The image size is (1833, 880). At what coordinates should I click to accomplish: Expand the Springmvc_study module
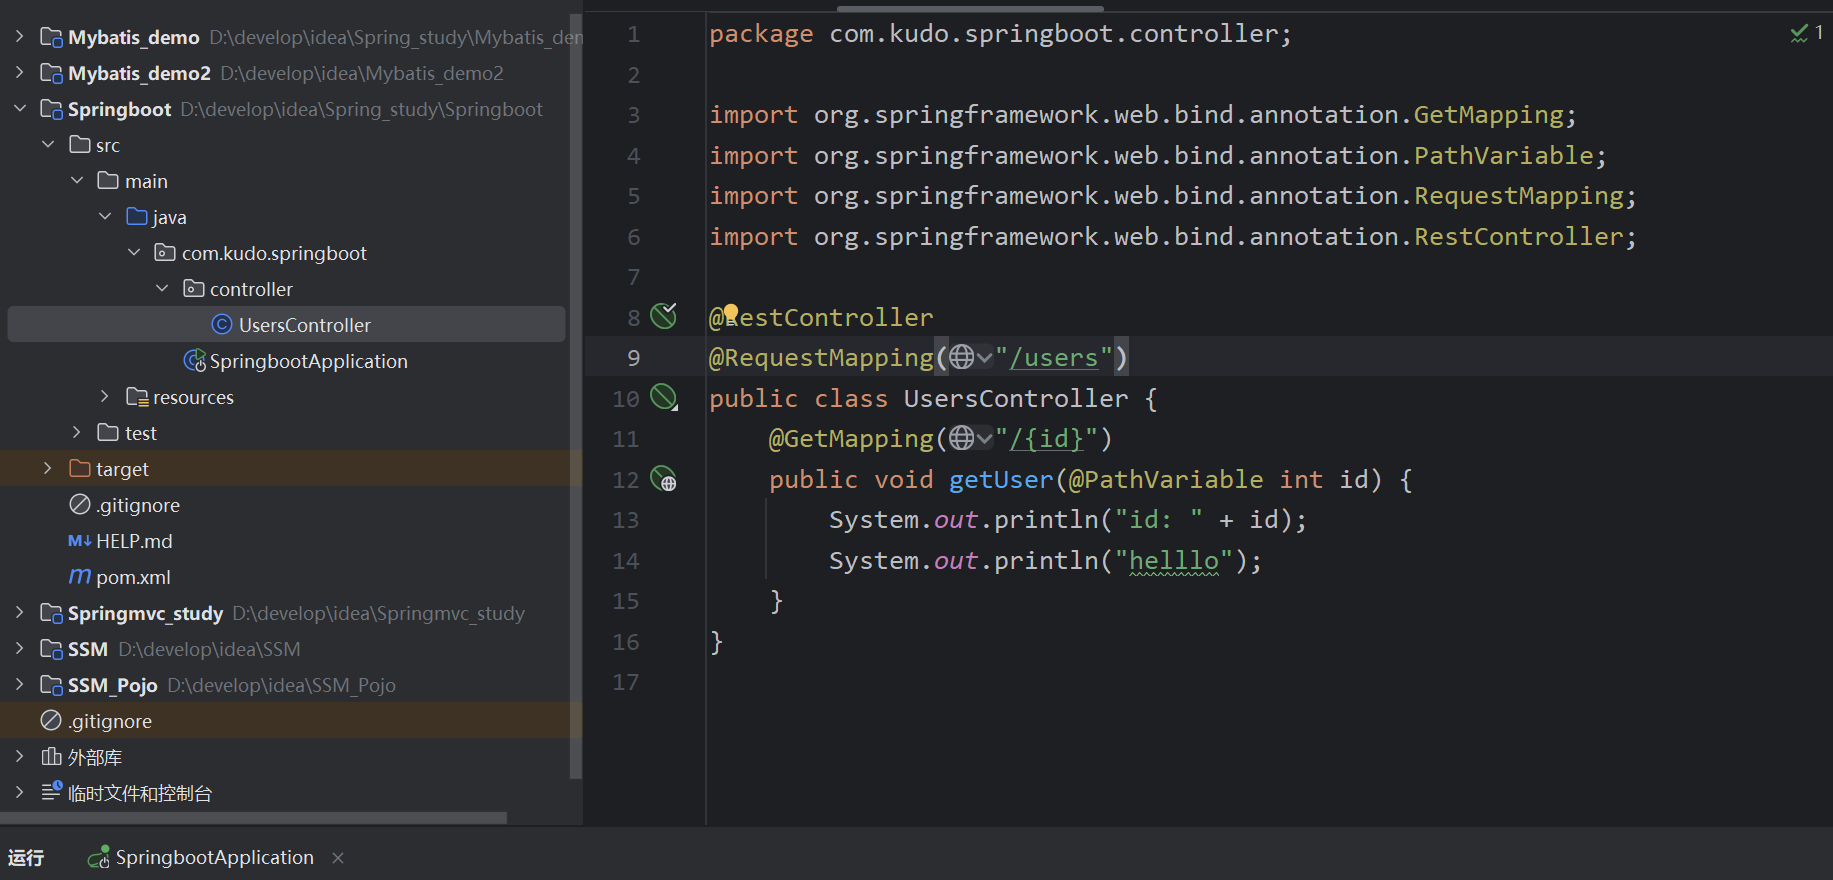19,613
